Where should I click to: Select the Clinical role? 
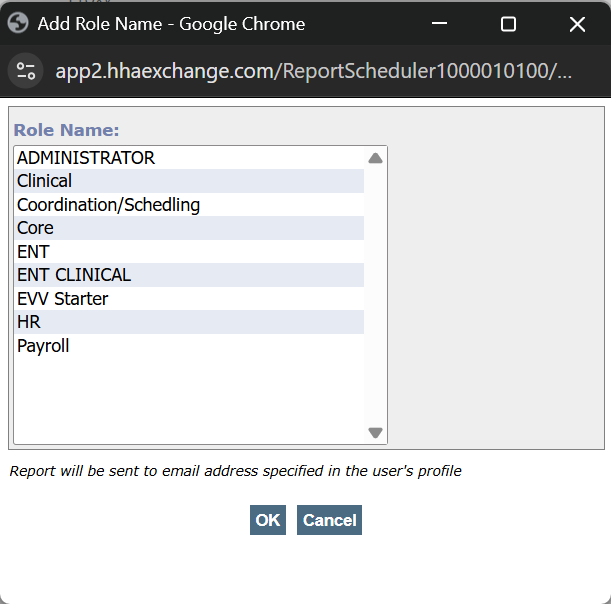click(x=45, y=181)
